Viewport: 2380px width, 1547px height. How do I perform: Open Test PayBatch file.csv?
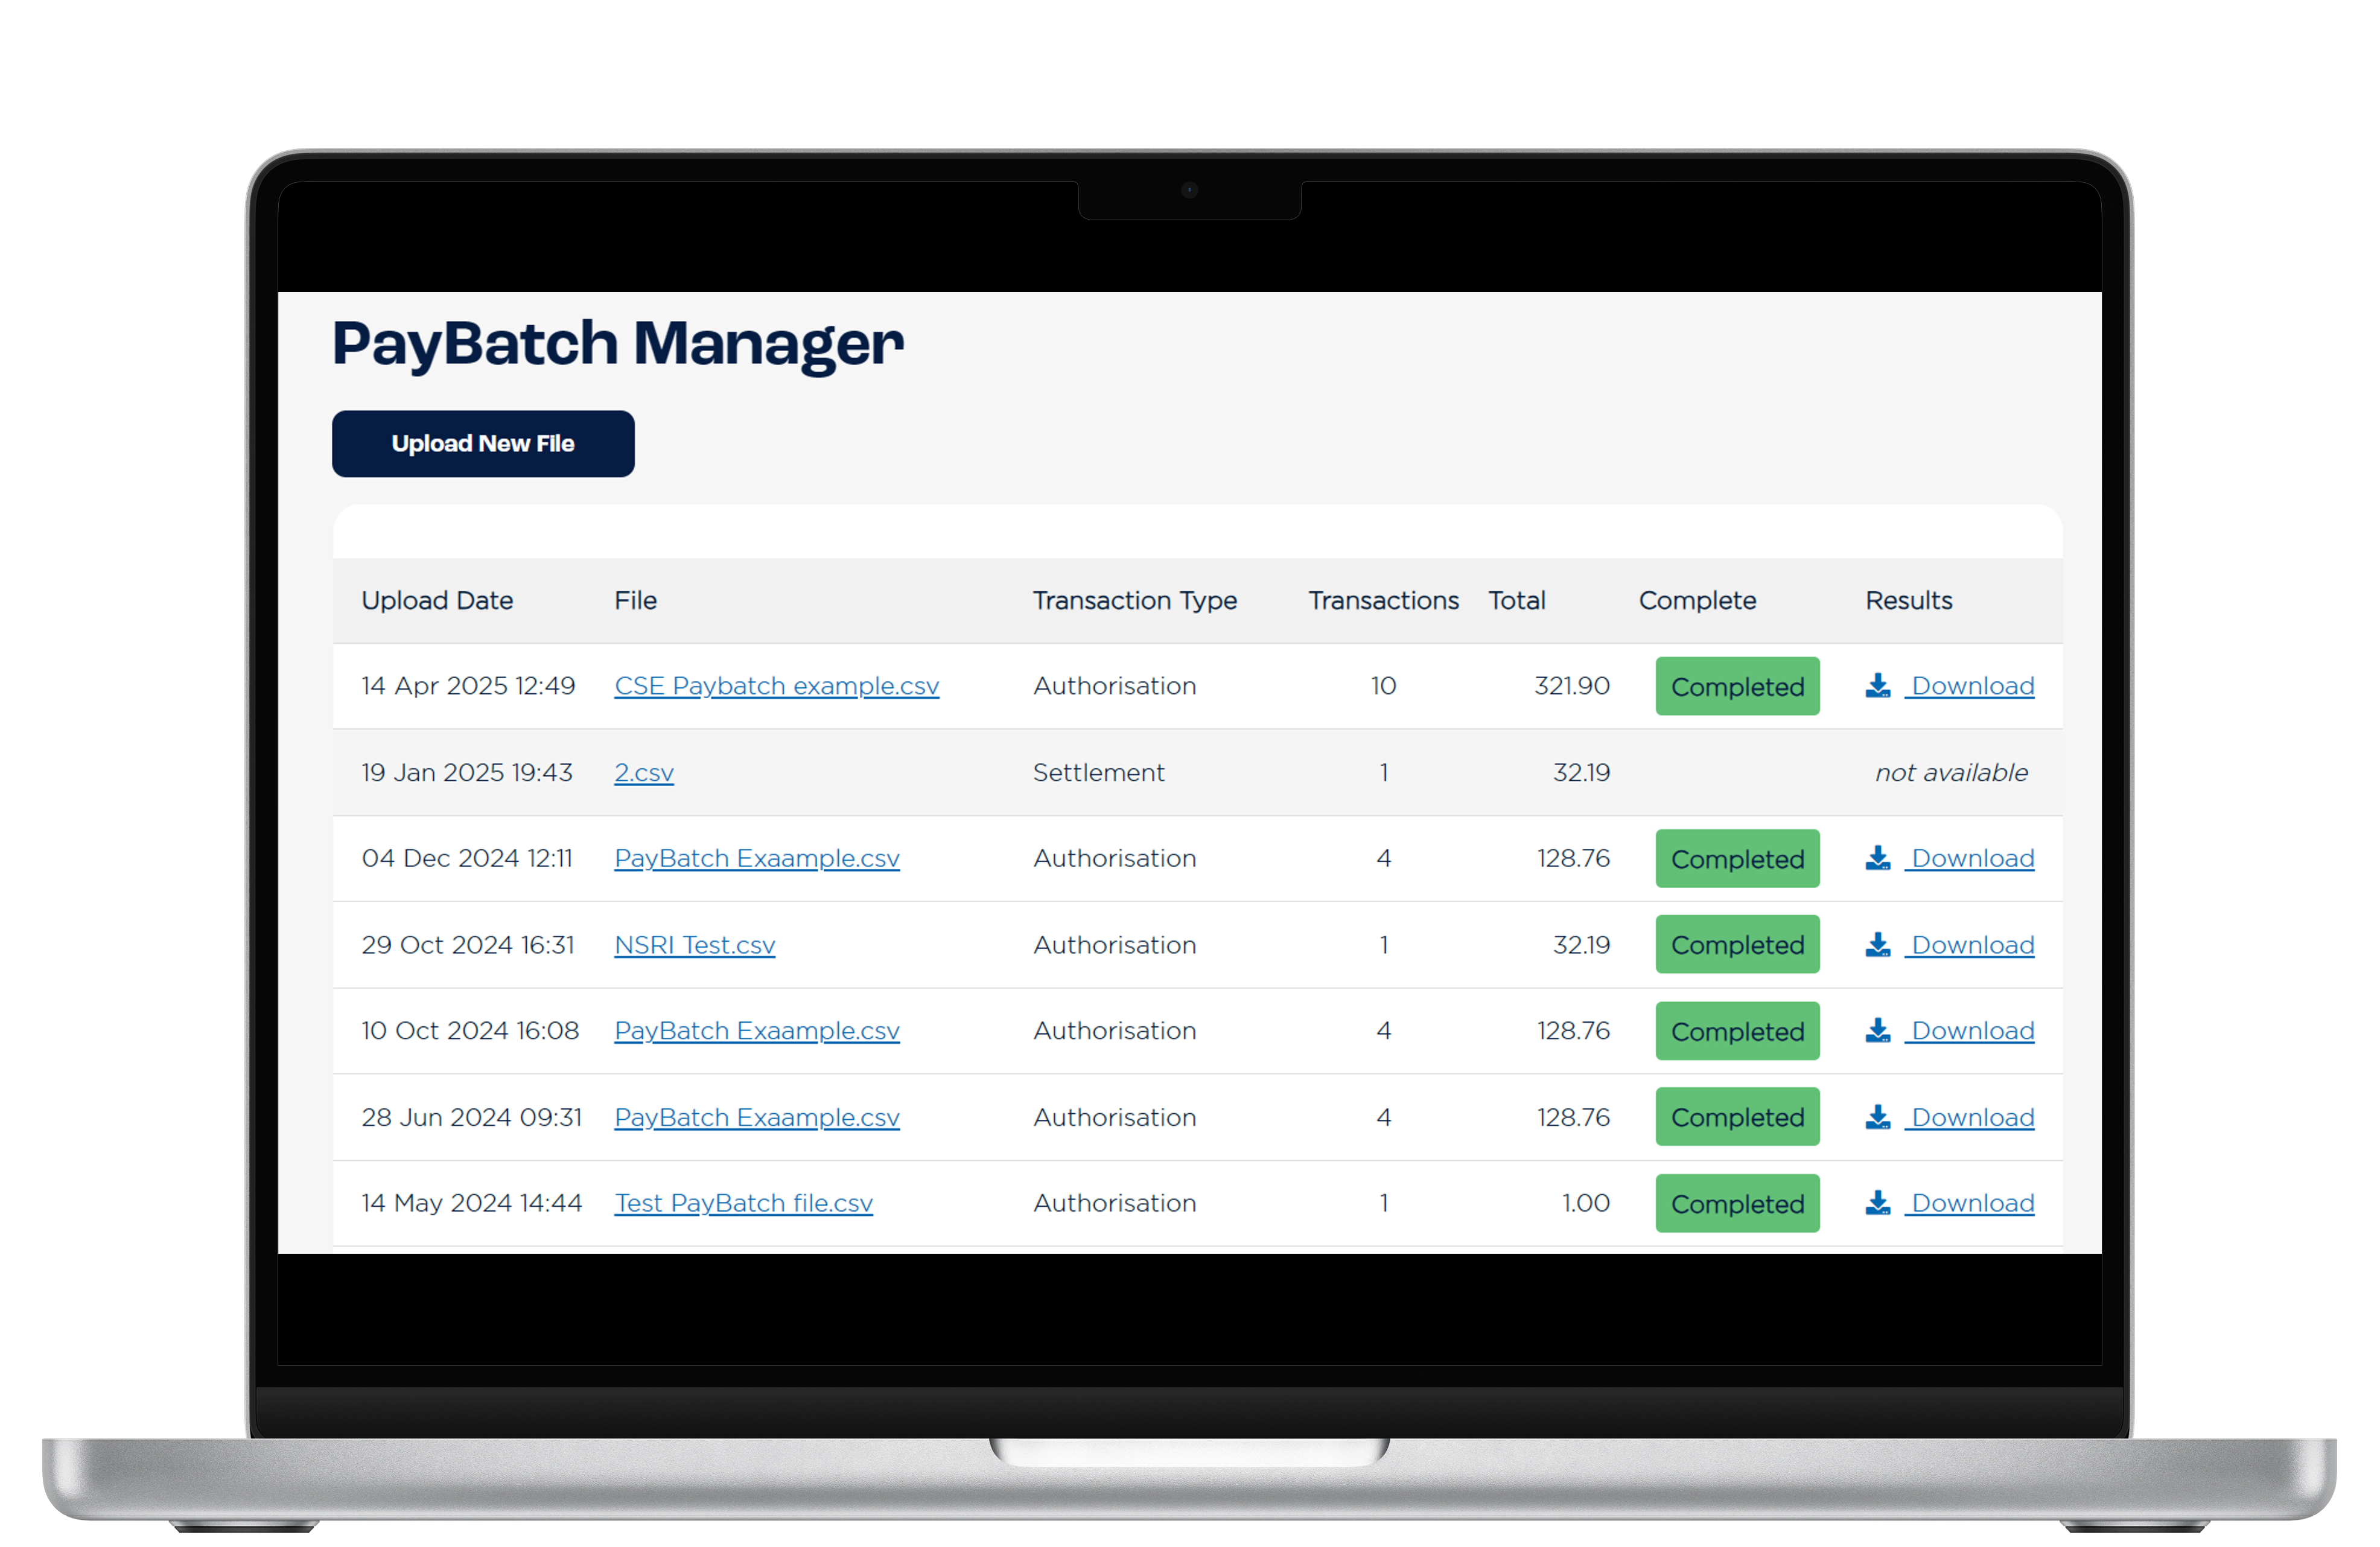[744, 1203]
